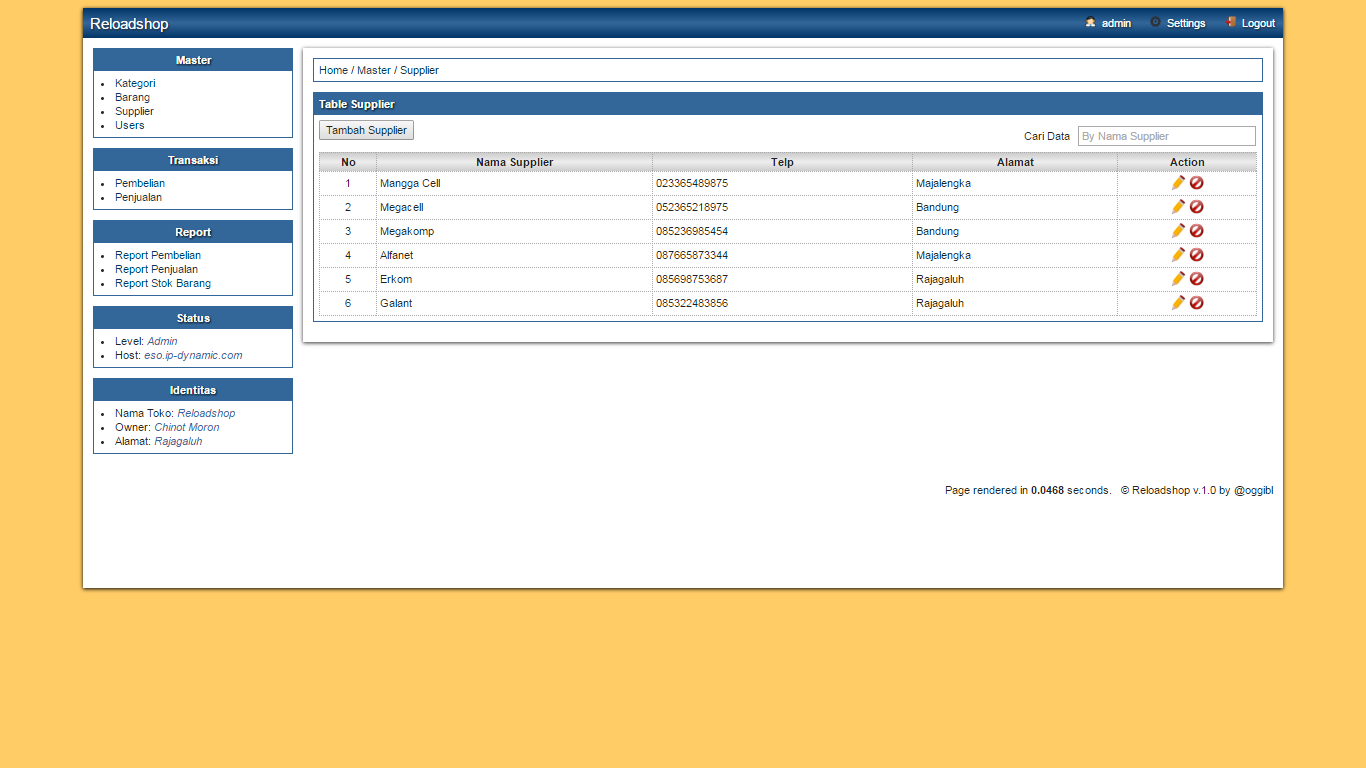Viewport: 1366px width, 768px height.
Task: Click the Home breadcrumb link
Action: click(333, 70)
